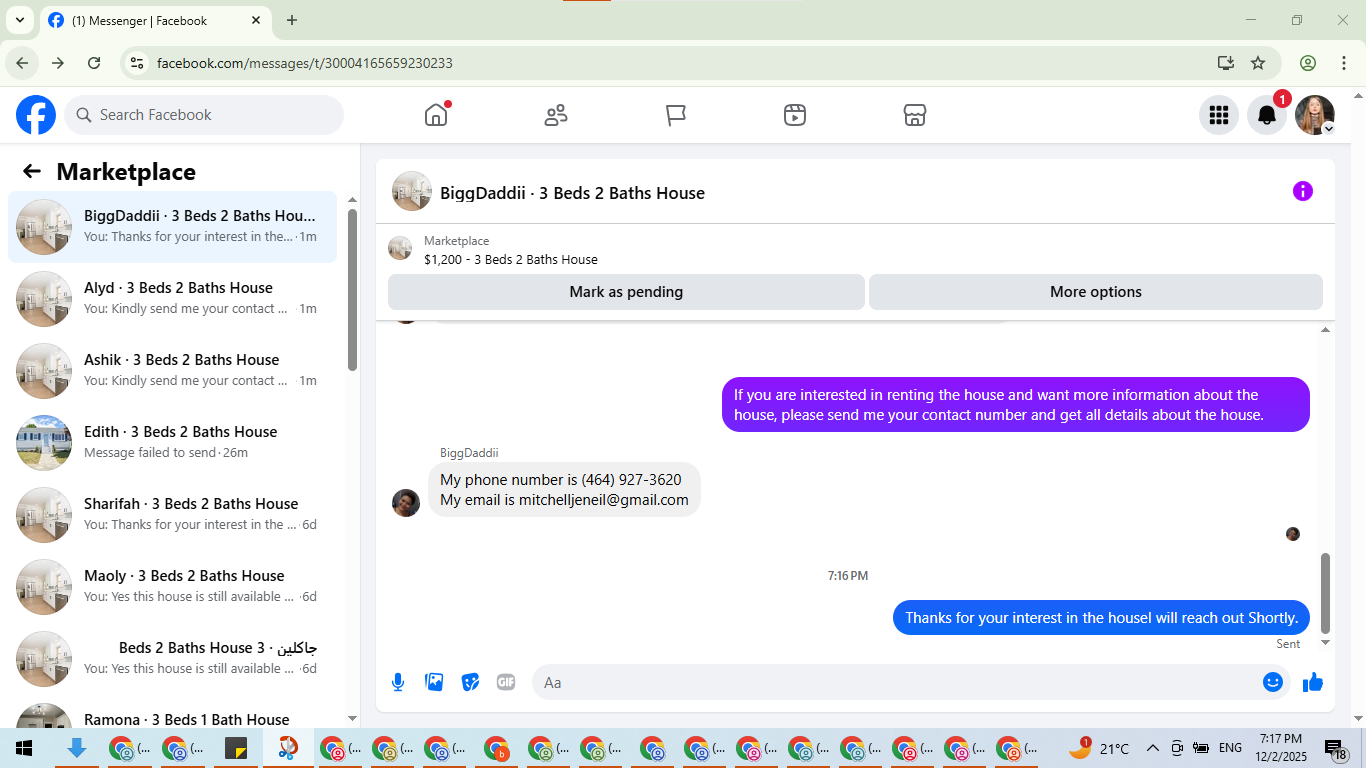1366x768 pixels.
Task: Reload the page
Action: (x=94, y=63)
